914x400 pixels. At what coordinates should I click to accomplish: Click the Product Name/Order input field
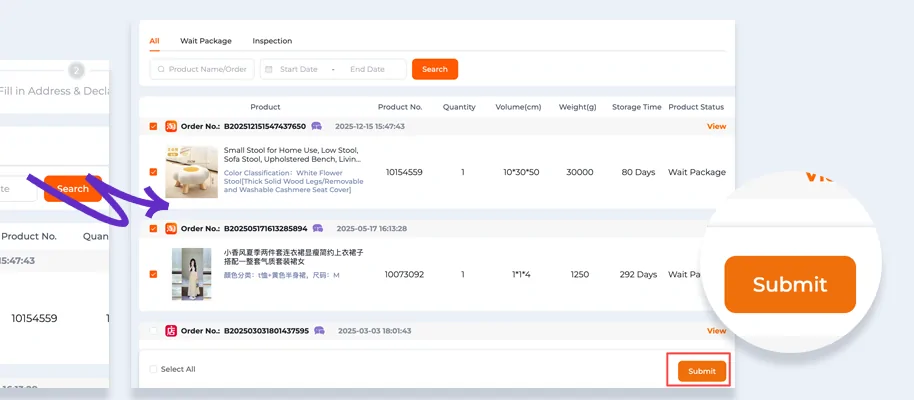[202, 69]
